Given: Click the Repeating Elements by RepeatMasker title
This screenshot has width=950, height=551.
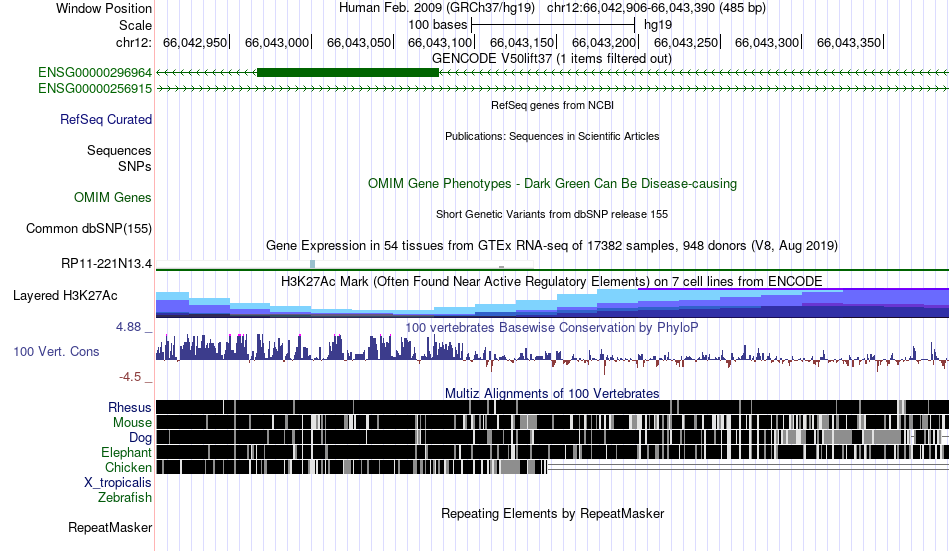Looking at the screenshot, I should click(552, 514).
